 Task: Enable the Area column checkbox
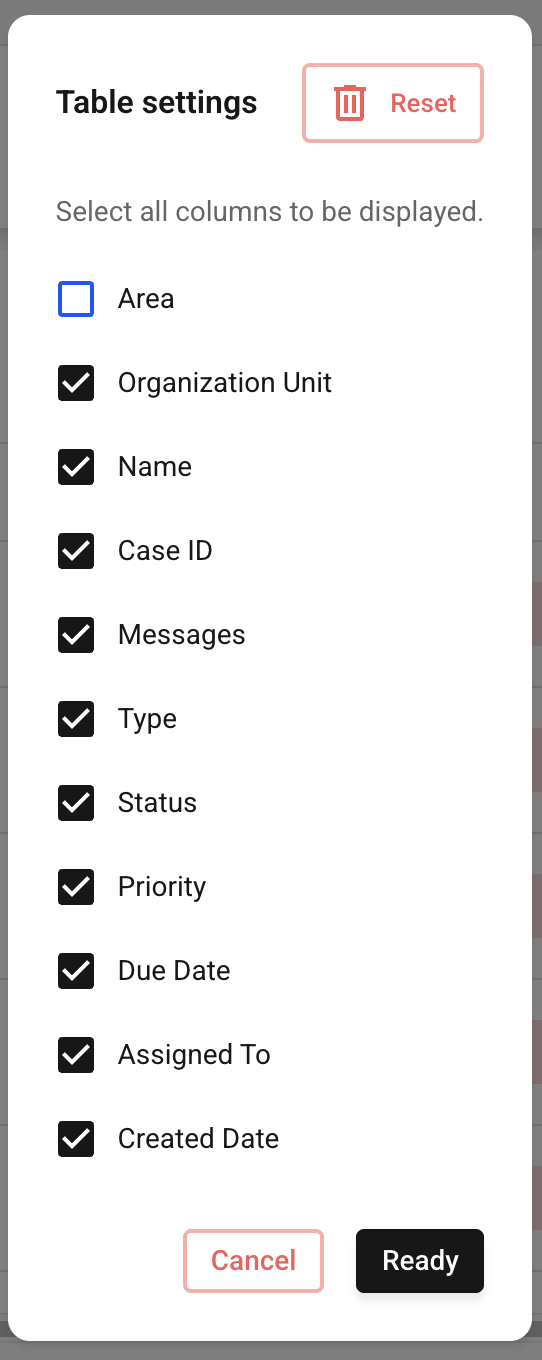[76, 299]
